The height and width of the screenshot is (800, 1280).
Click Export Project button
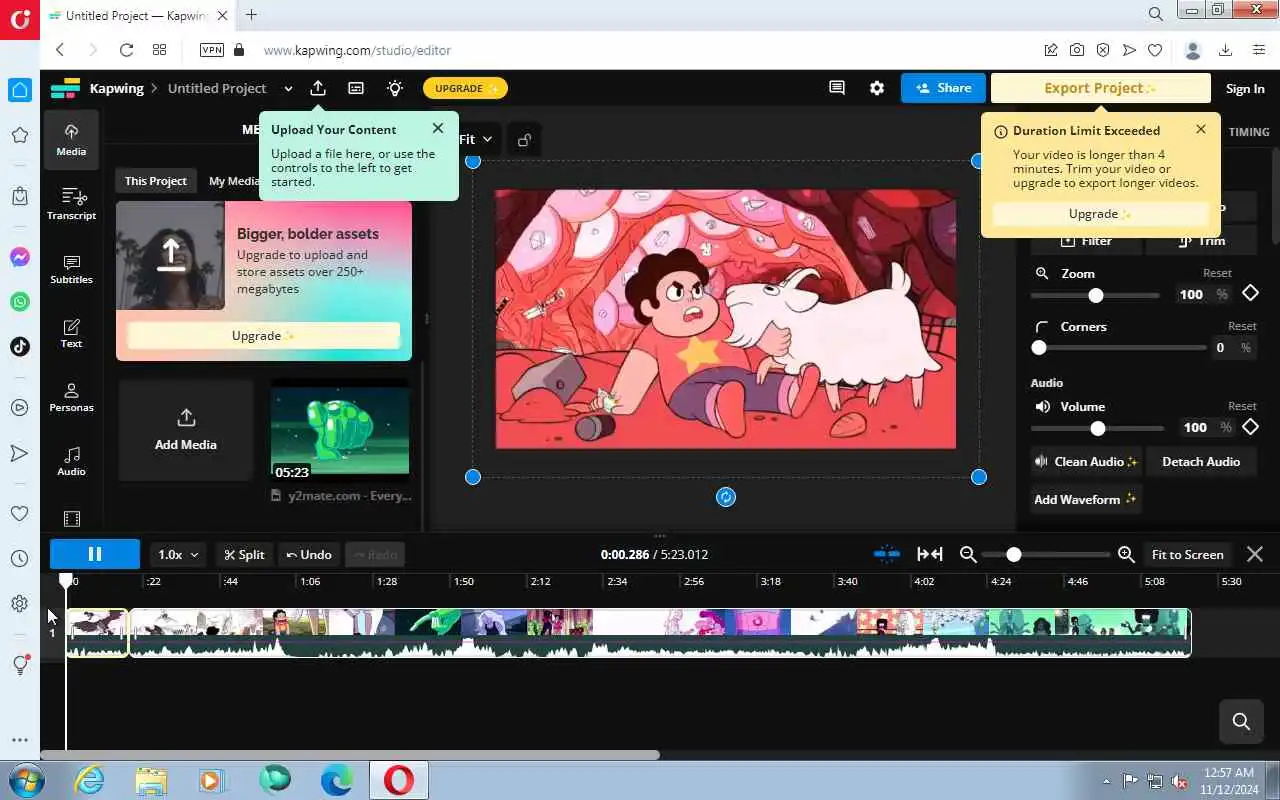(1100, 88)
